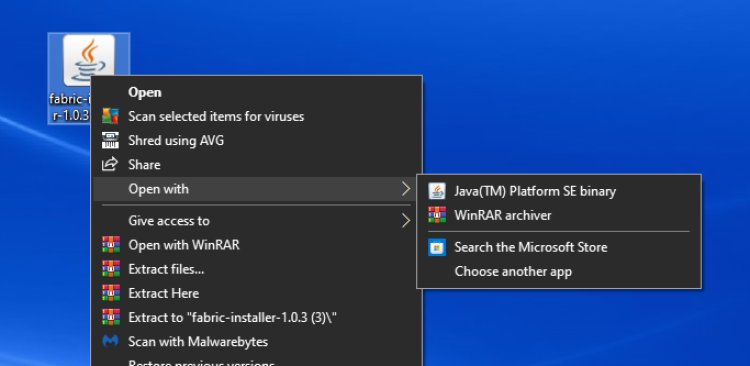Choose Scan with Malwarebytes
The image size is (750, 366).
point(257,341)
